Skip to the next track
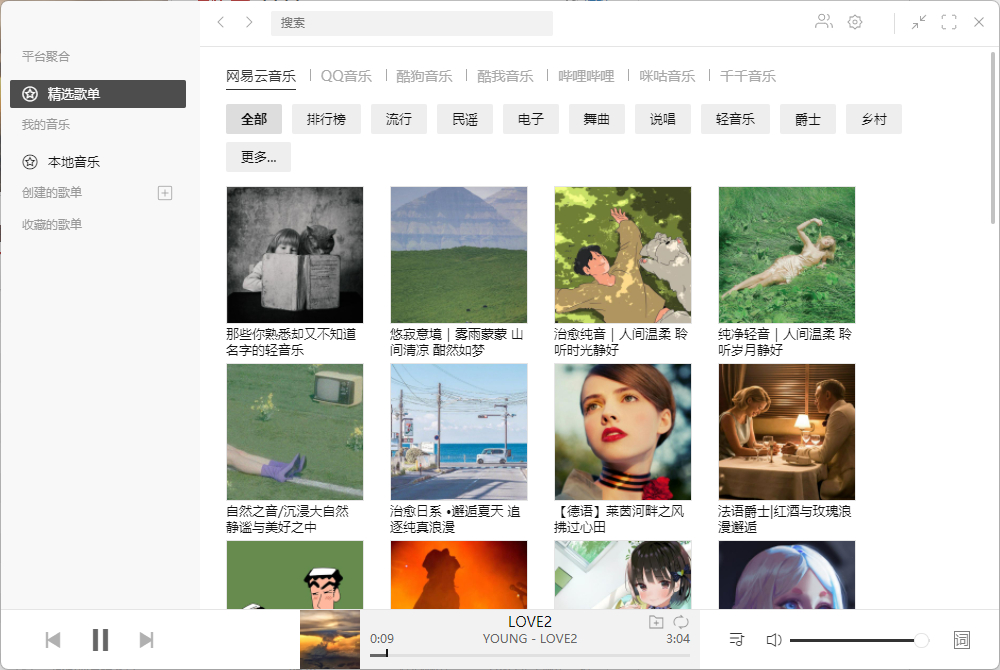The height and width of the screenshot is (670, 1000). pyautogui.click(x=147, y=639)
